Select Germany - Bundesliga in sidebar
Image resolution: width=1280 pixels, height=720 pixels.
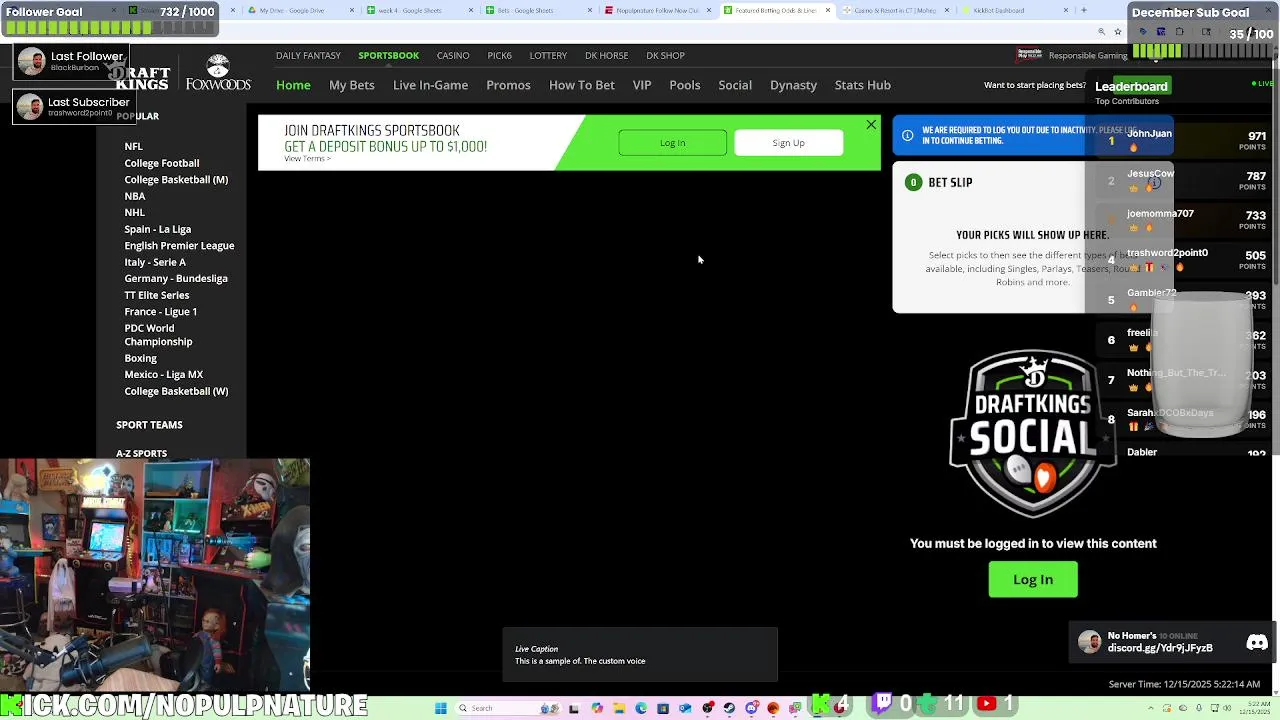176,279
